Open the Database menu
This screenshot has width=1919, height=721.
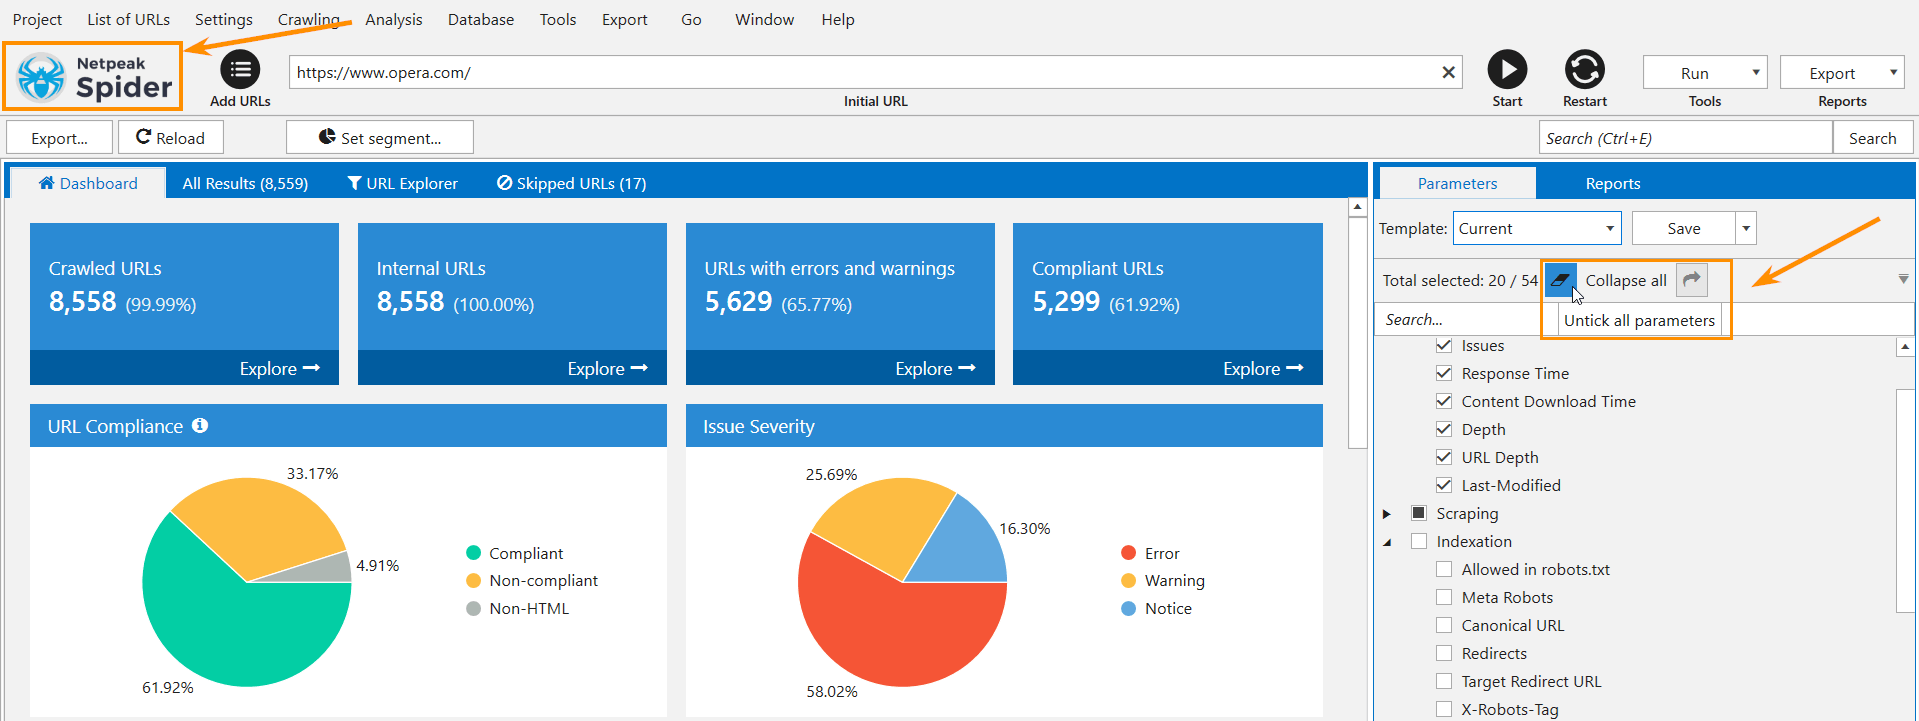pyautogui.click(x=481, y=19)
